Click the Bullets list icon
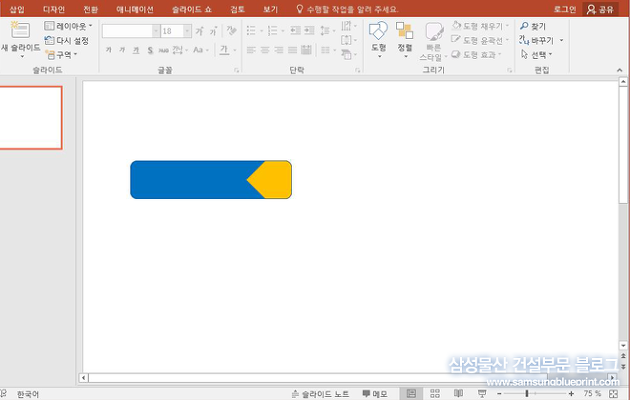630x400 pixels. tap(251, 31)
